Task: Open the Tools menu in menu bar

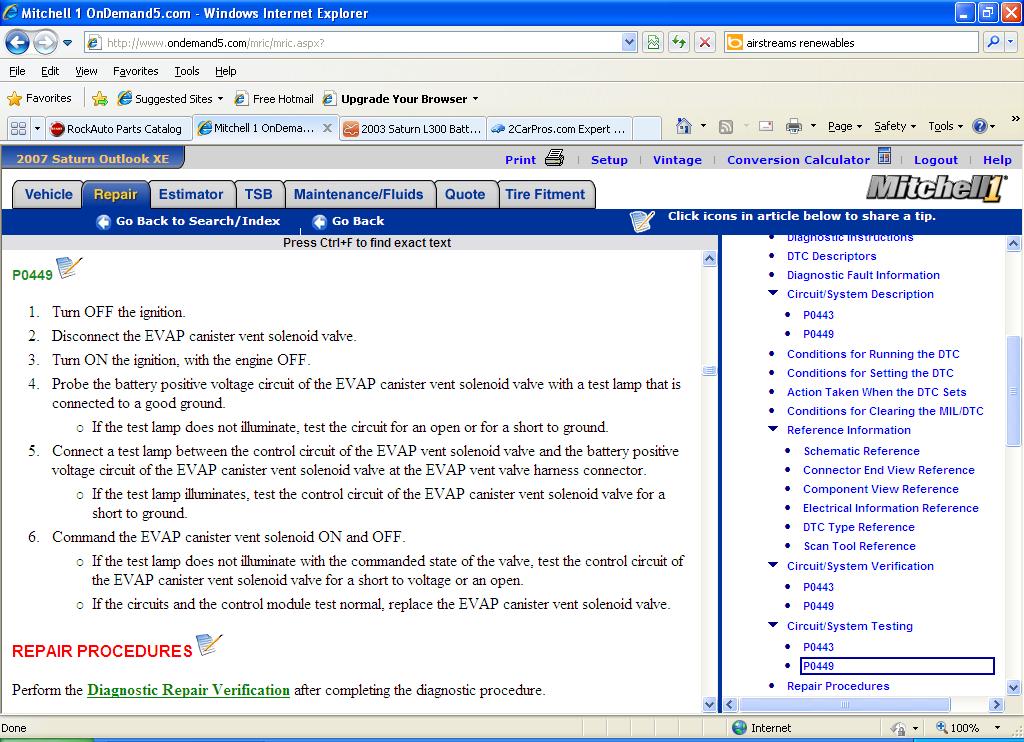Action: (187, 71)
